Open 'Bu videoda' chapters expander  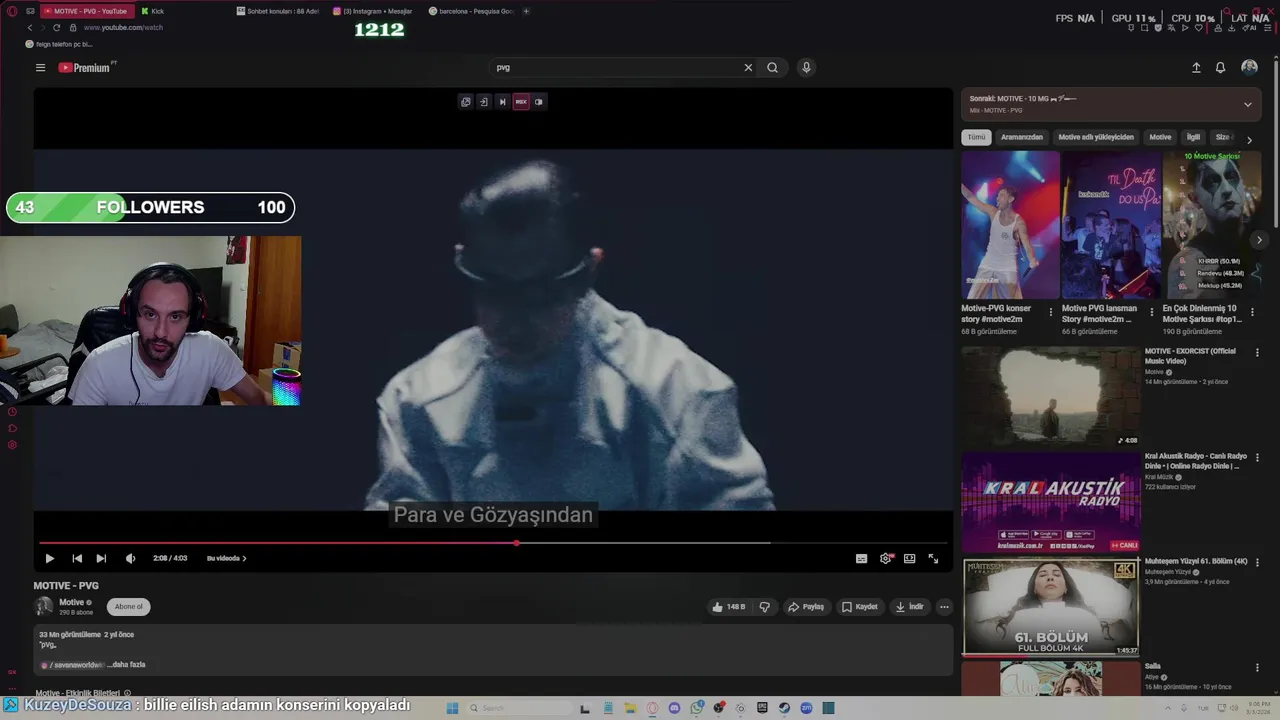pos(226,559)
